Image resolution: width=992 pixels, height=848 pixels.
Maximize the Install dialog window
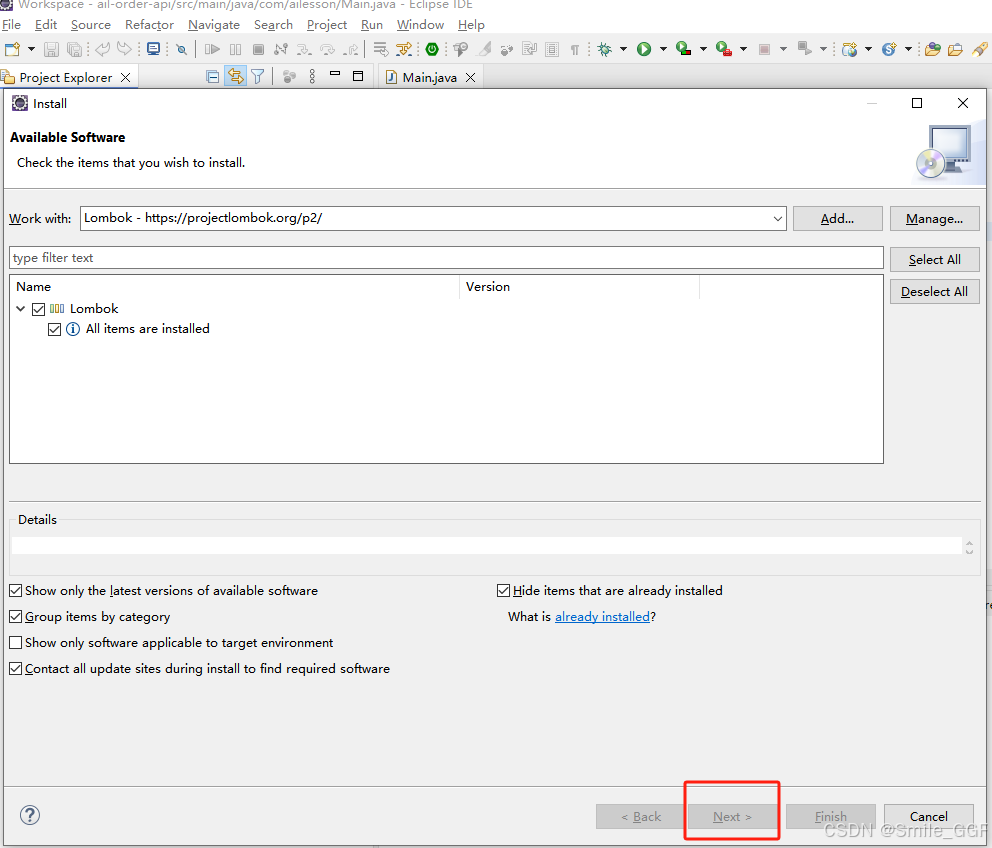pyautogui.click(x=917, y=103)
